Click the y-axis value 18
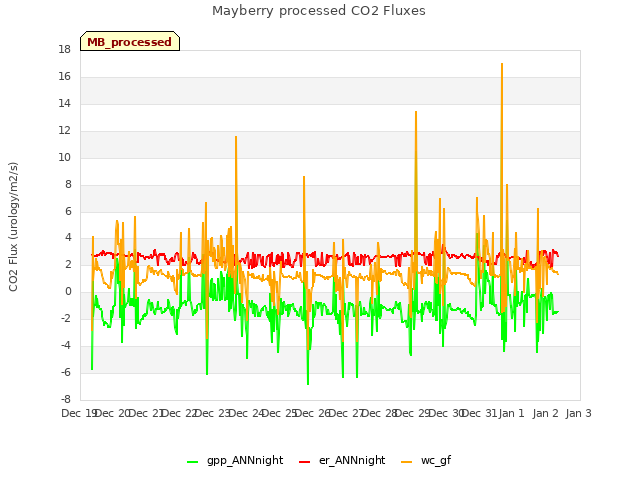The width and height of the screenshot is (640, 480). 64,50
